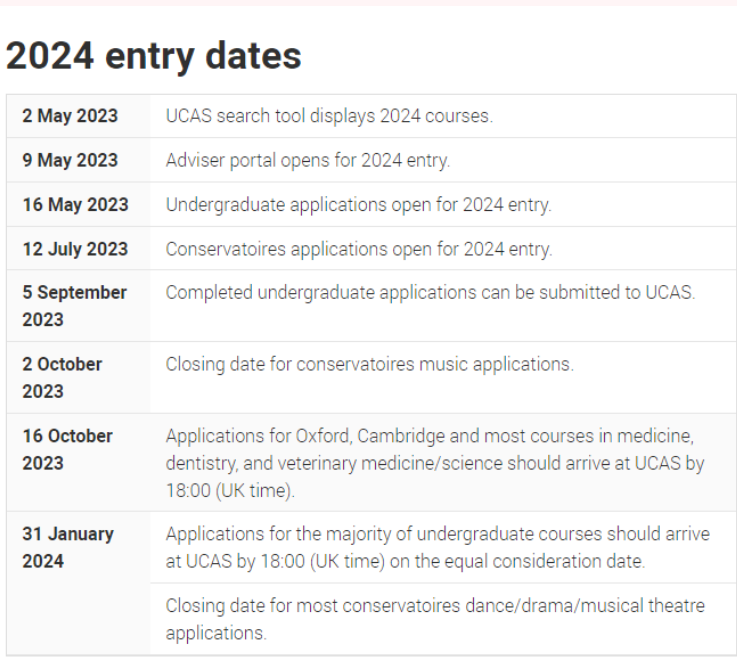
Task: Click the dance/drama/musical theatre closing date text
Action: (435, 619)
